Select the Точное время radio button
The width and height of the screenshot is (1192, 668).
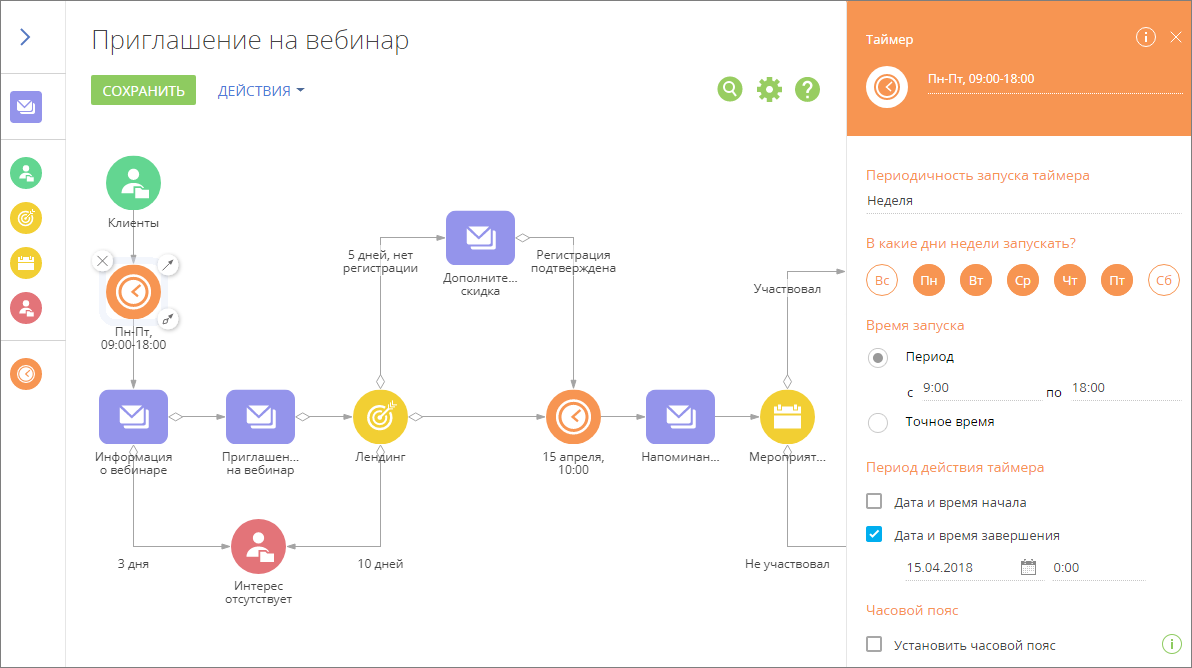coord(878,423)
